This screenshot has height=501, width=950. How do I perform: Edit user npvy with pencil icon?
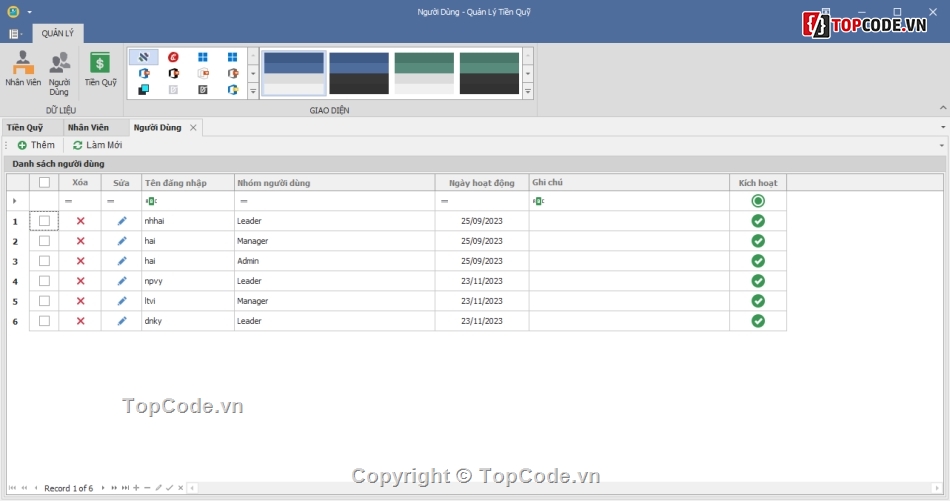(122, 281)
